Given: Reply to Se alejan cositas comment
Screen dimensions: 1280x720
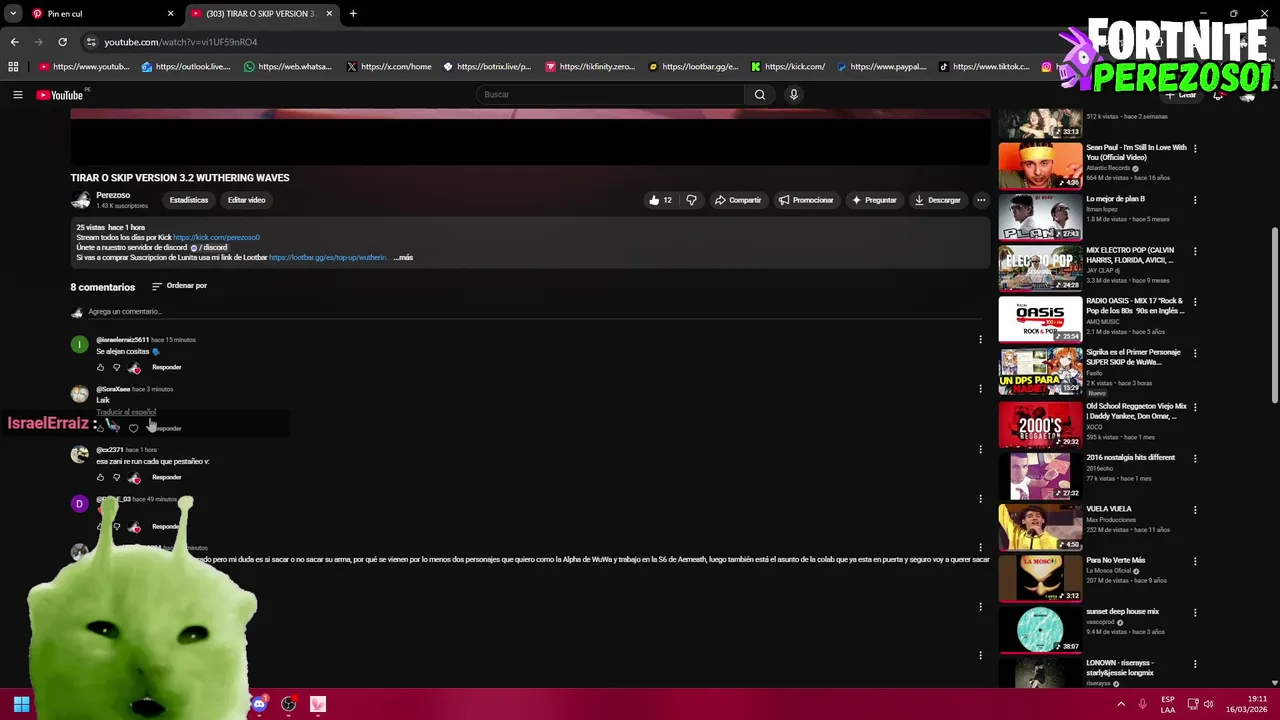Looking at the screenshot, I should pos(166,367).
